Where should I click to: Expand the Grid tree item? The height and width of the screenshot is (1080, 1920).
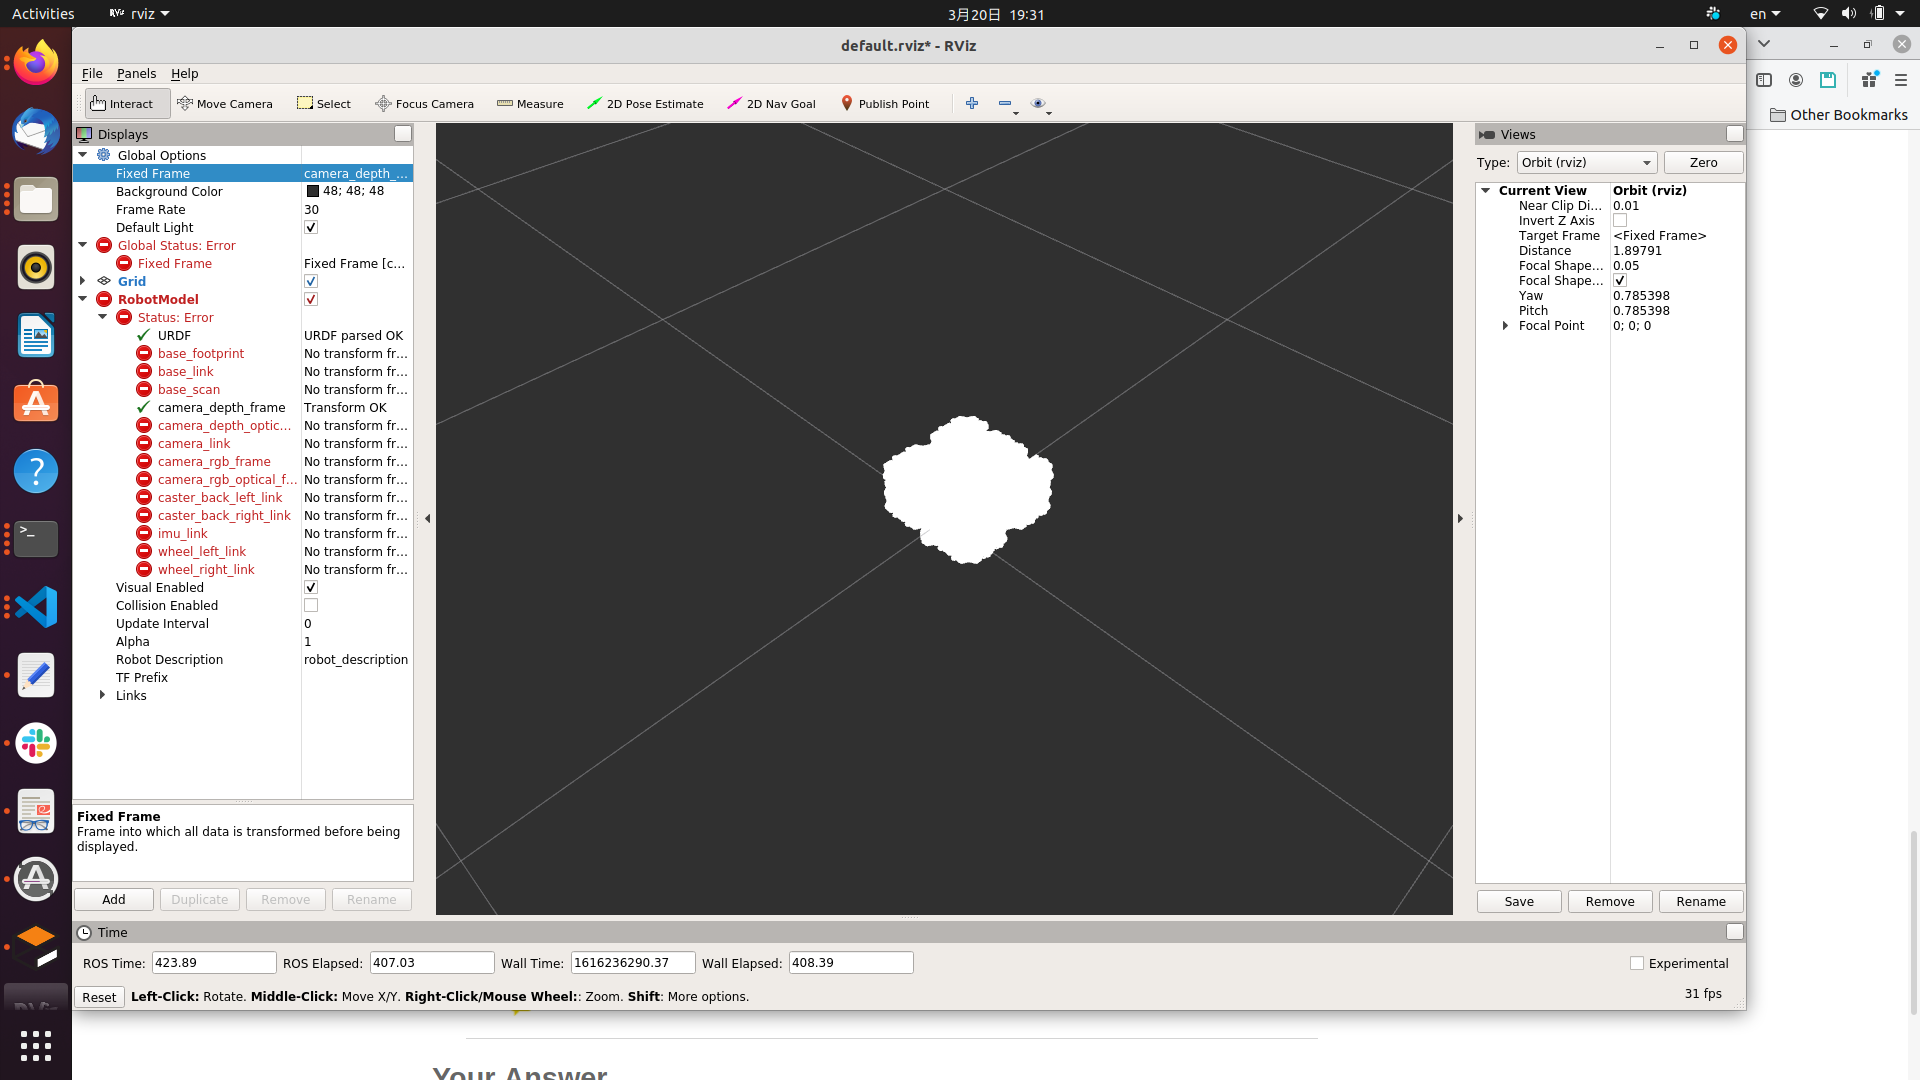coord(84,281)
